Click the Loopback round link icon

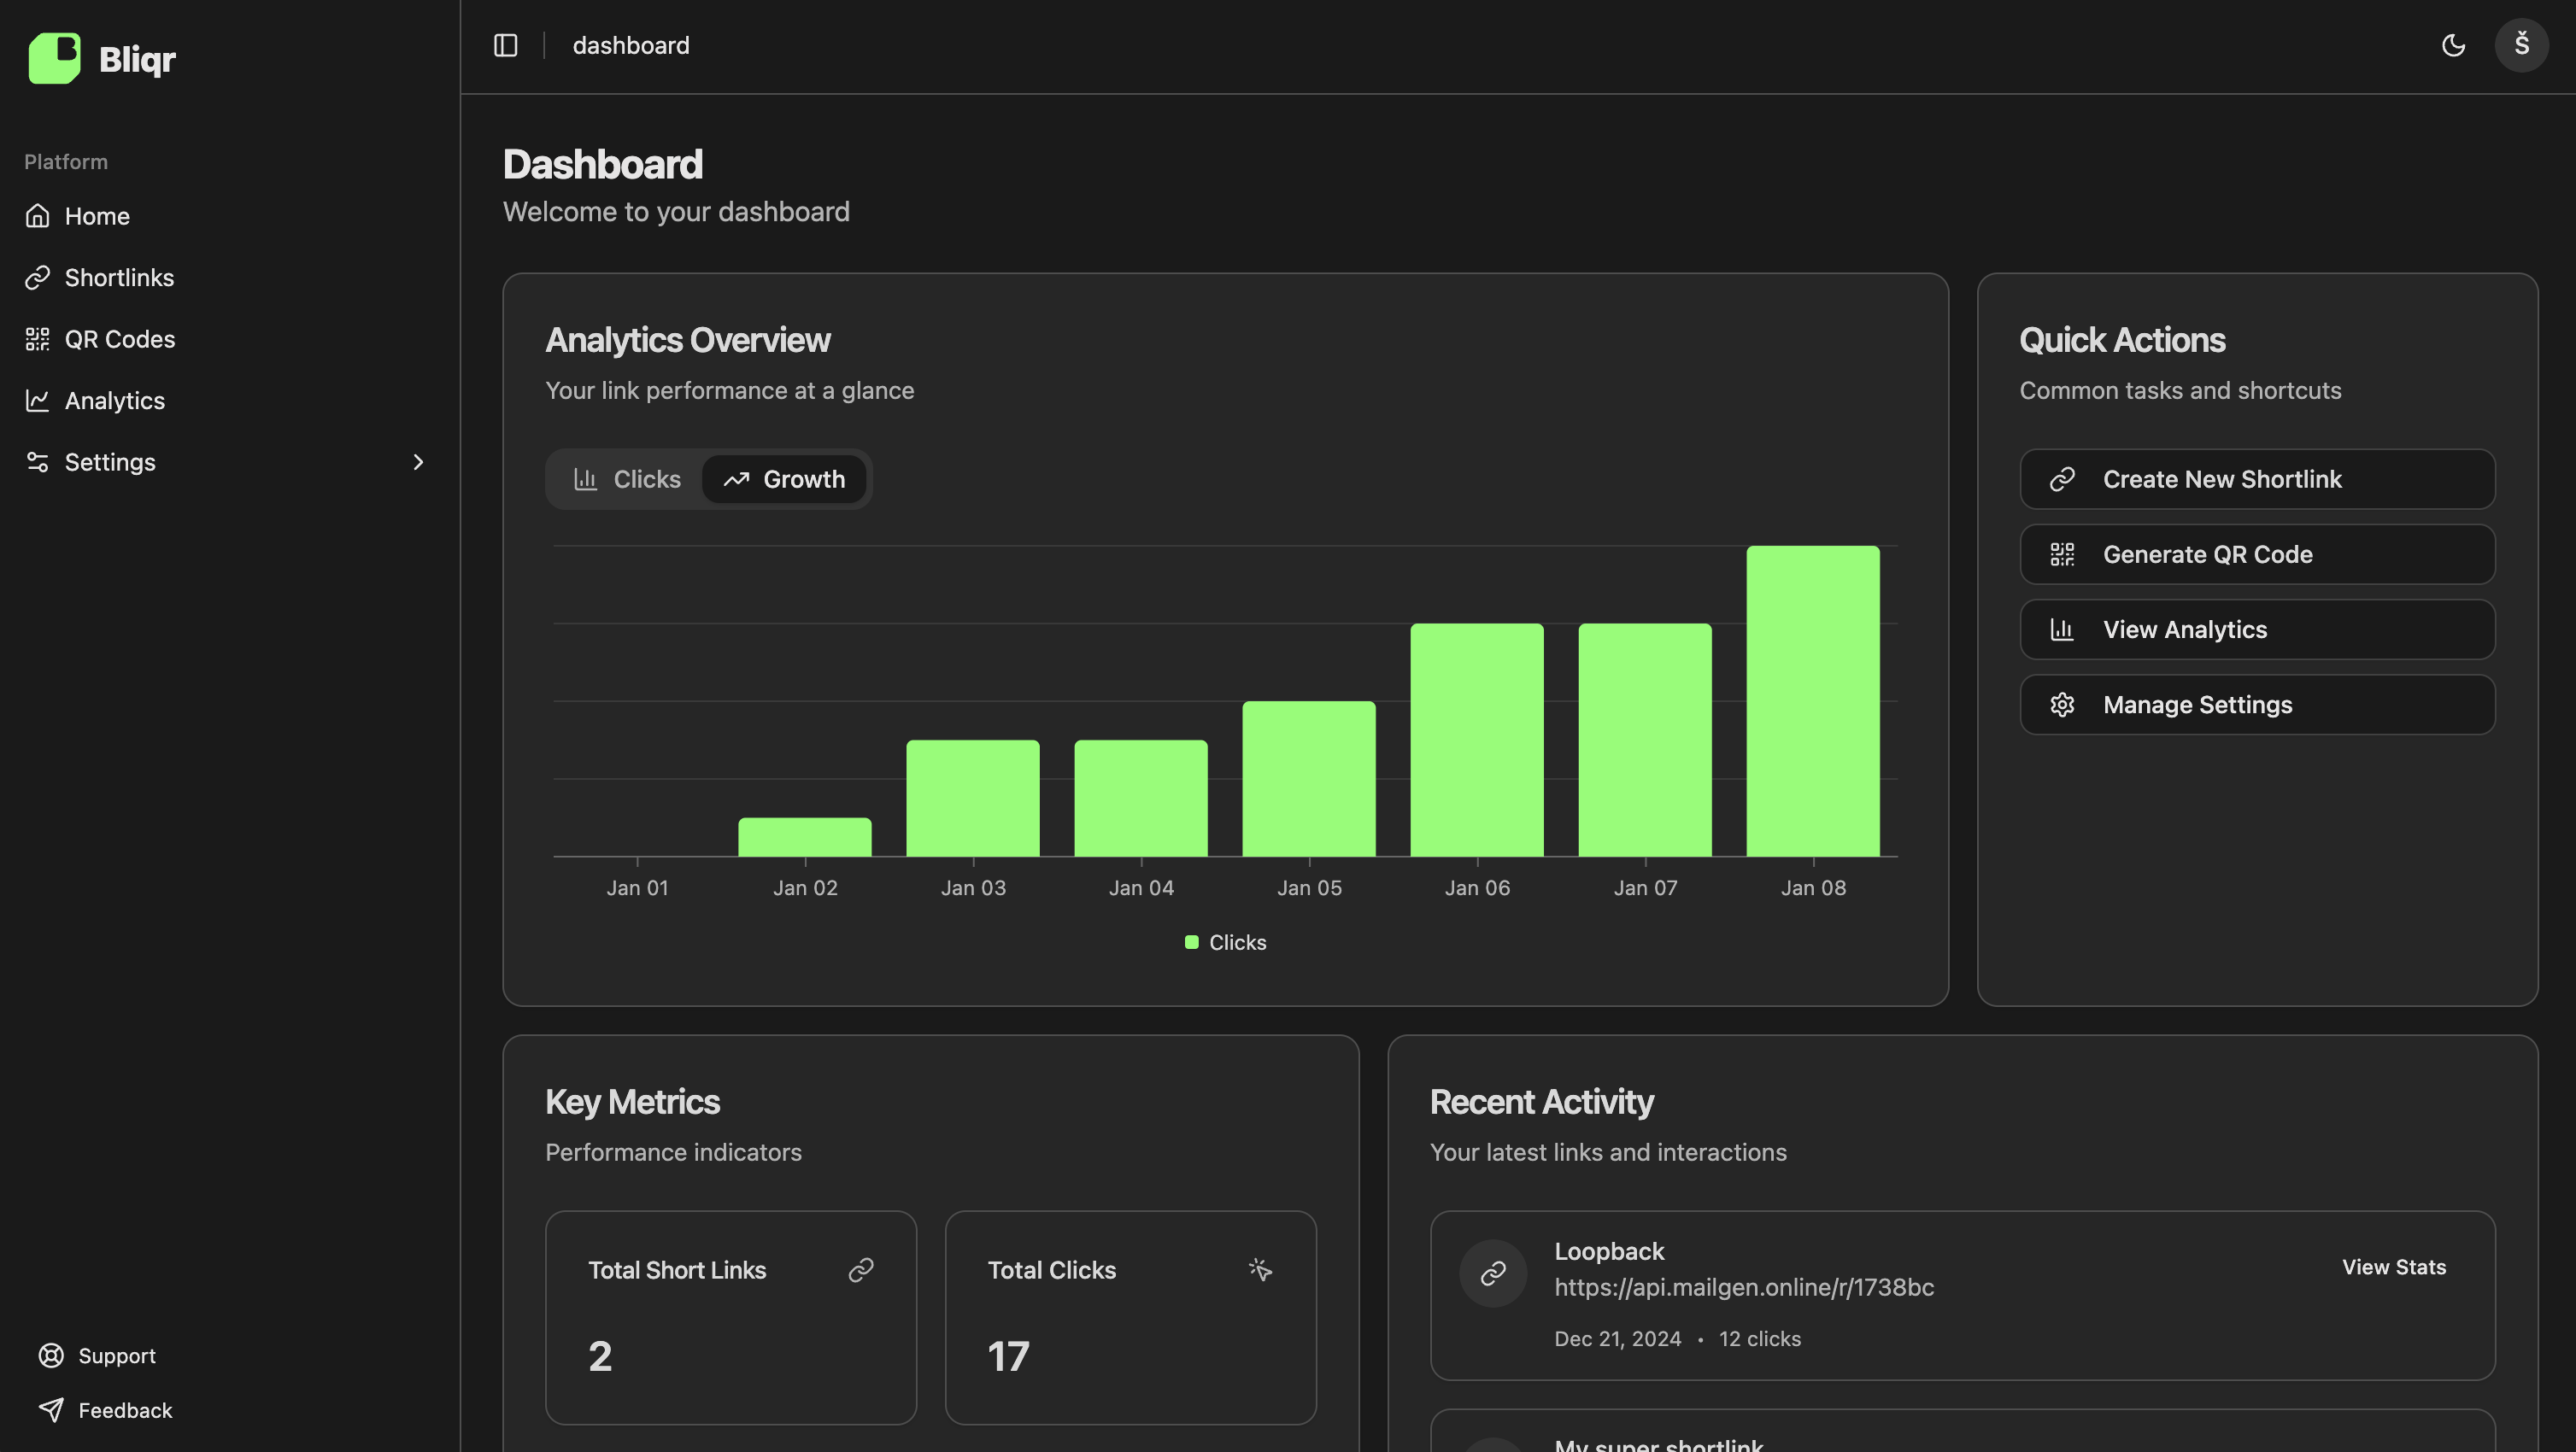click(1493, 1273)
